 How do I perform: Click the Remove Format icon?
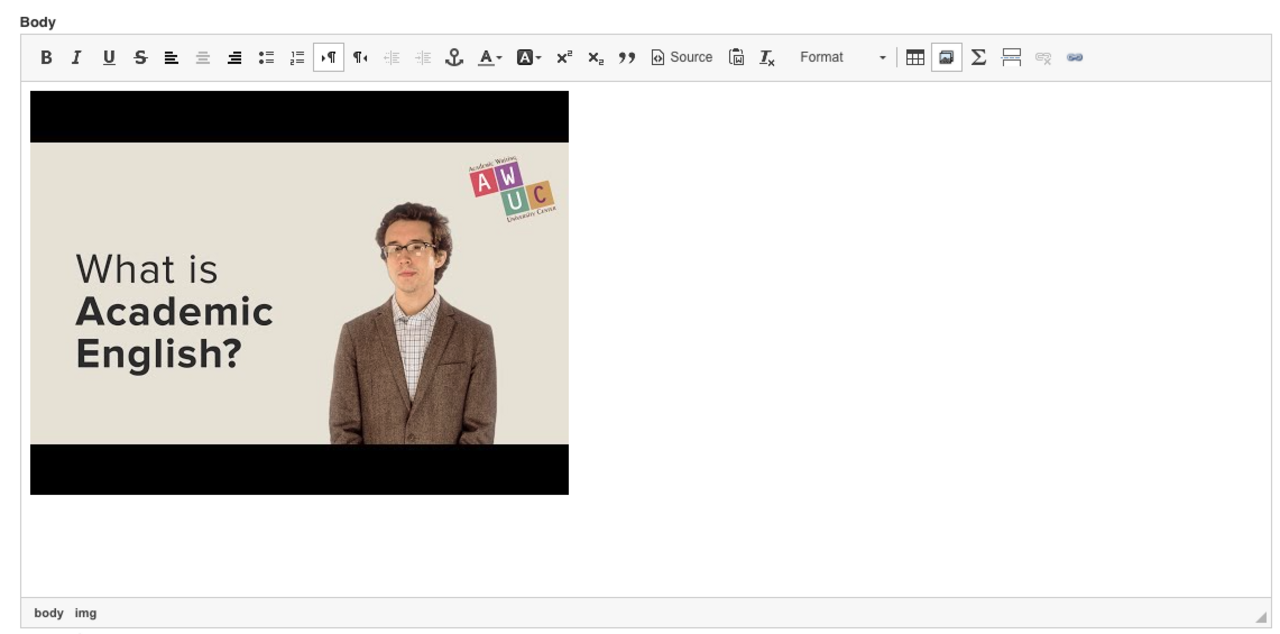(767, 58)
